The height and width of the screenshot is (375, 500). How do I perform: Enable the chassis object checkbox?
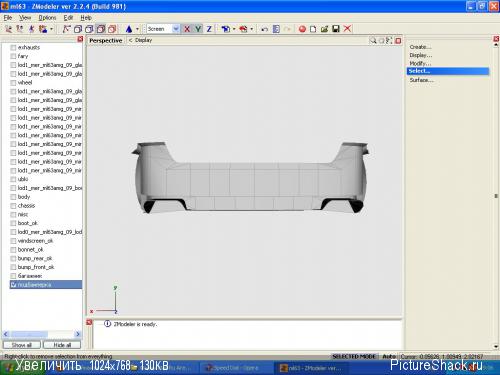click(13, 206)
